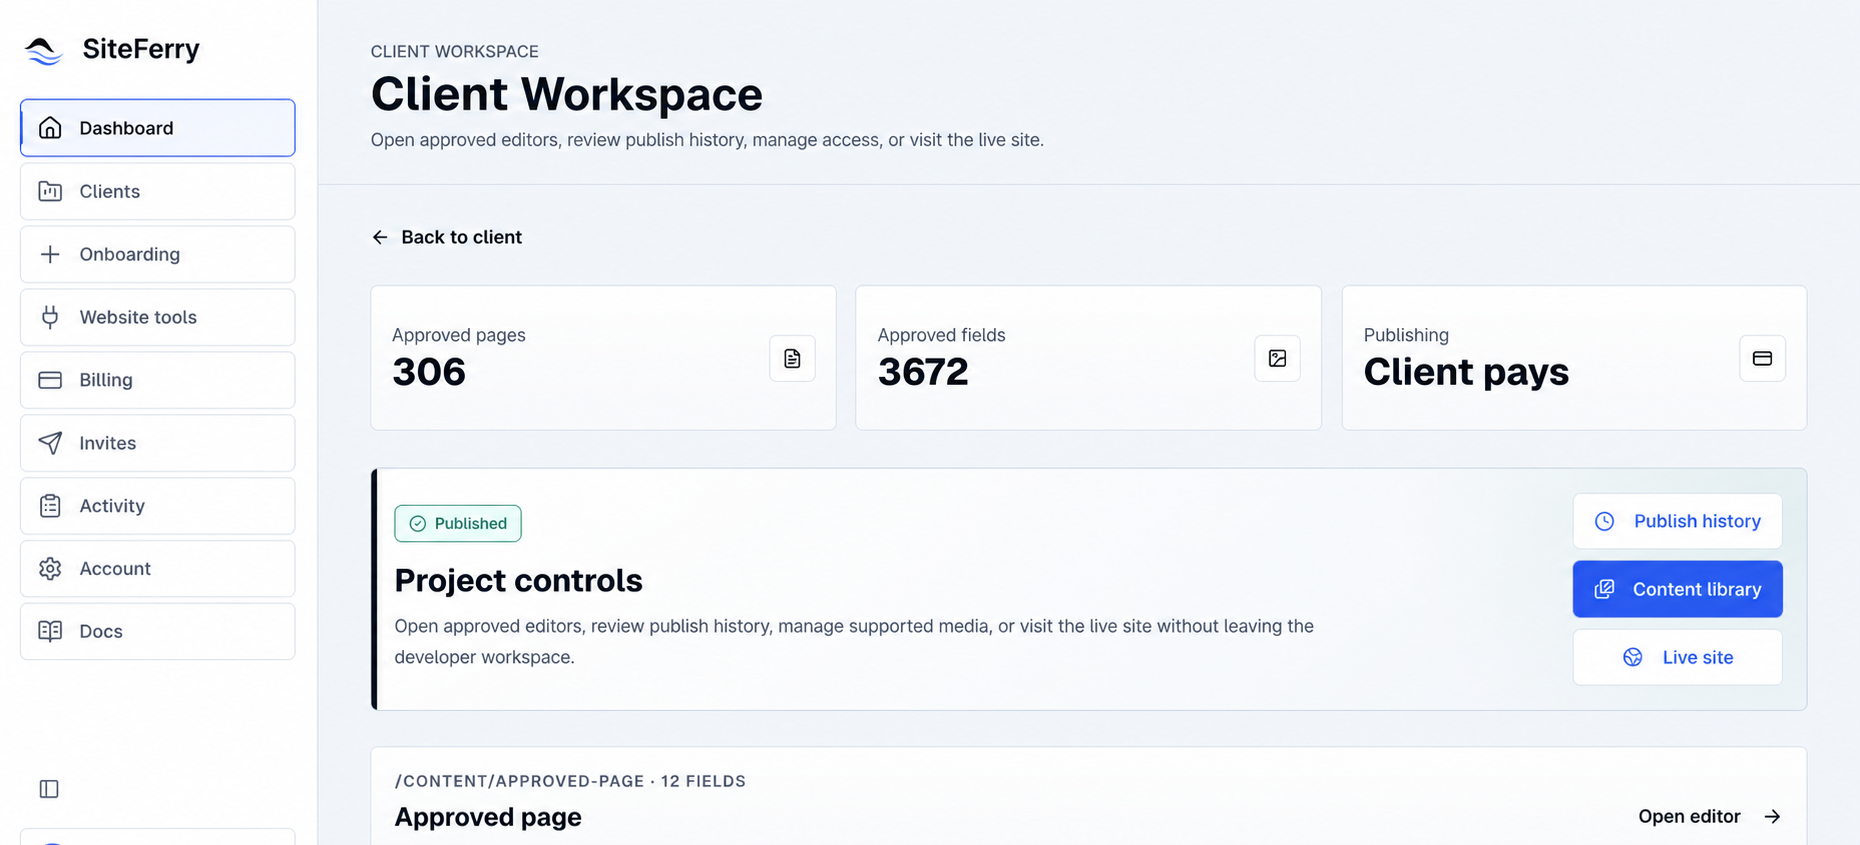Open Invites from the sidebar
1860x845 pixels.
[x=158, y=443]
